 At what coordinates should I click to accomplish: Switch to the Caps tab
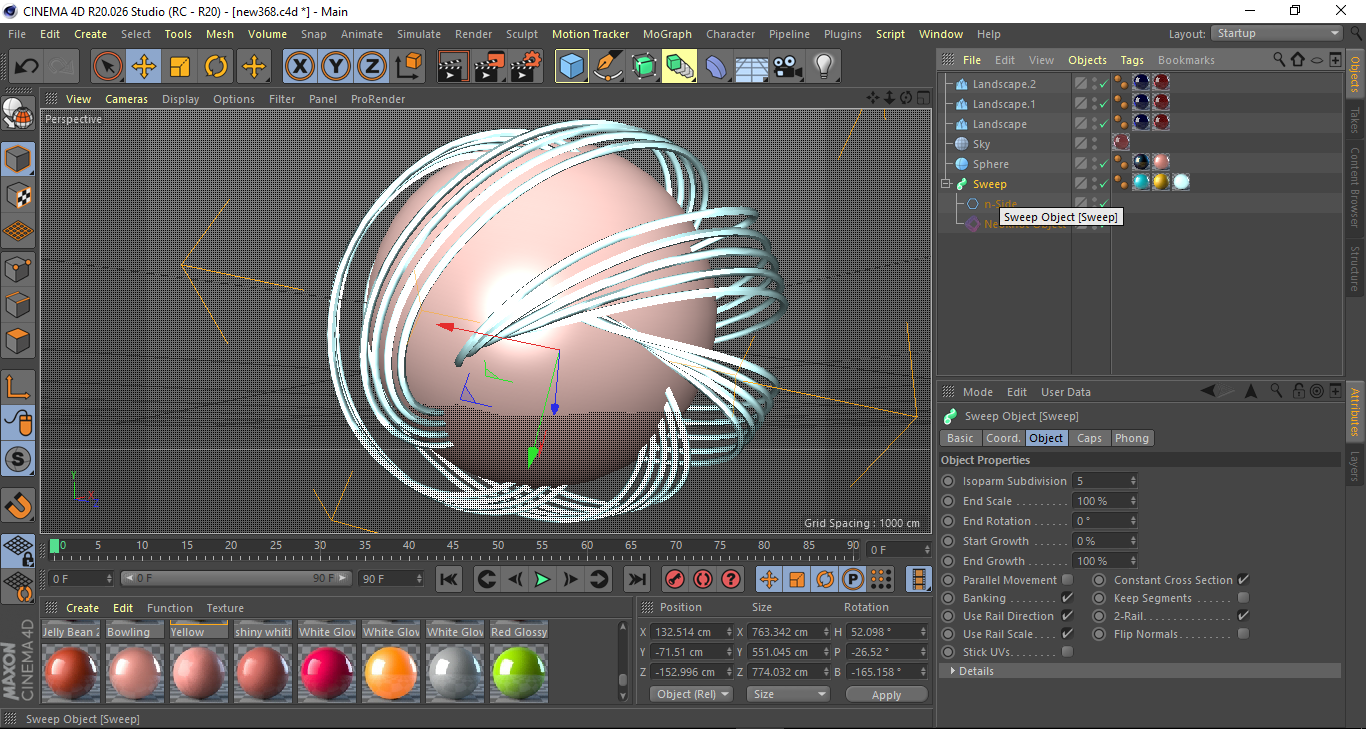1089,438
